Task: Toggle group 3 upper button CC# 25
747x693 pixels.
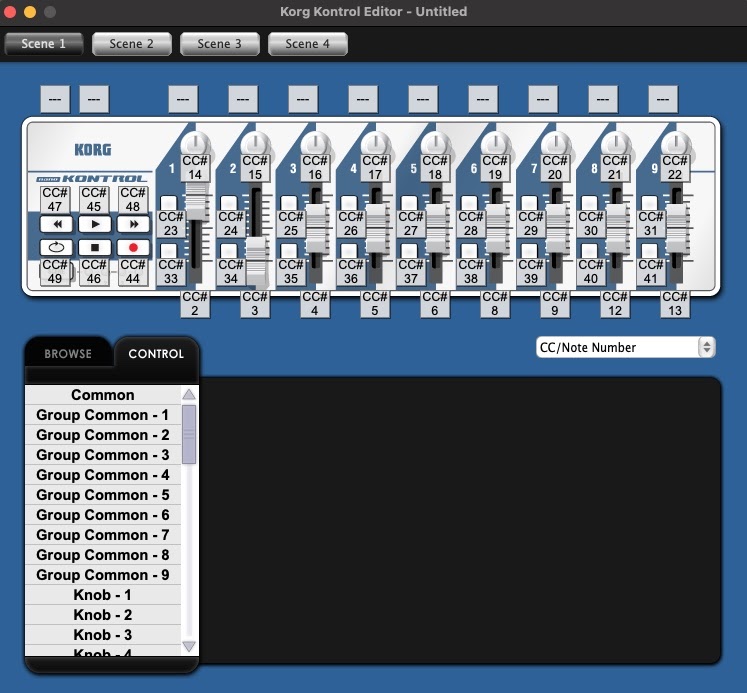Action: 289,203
